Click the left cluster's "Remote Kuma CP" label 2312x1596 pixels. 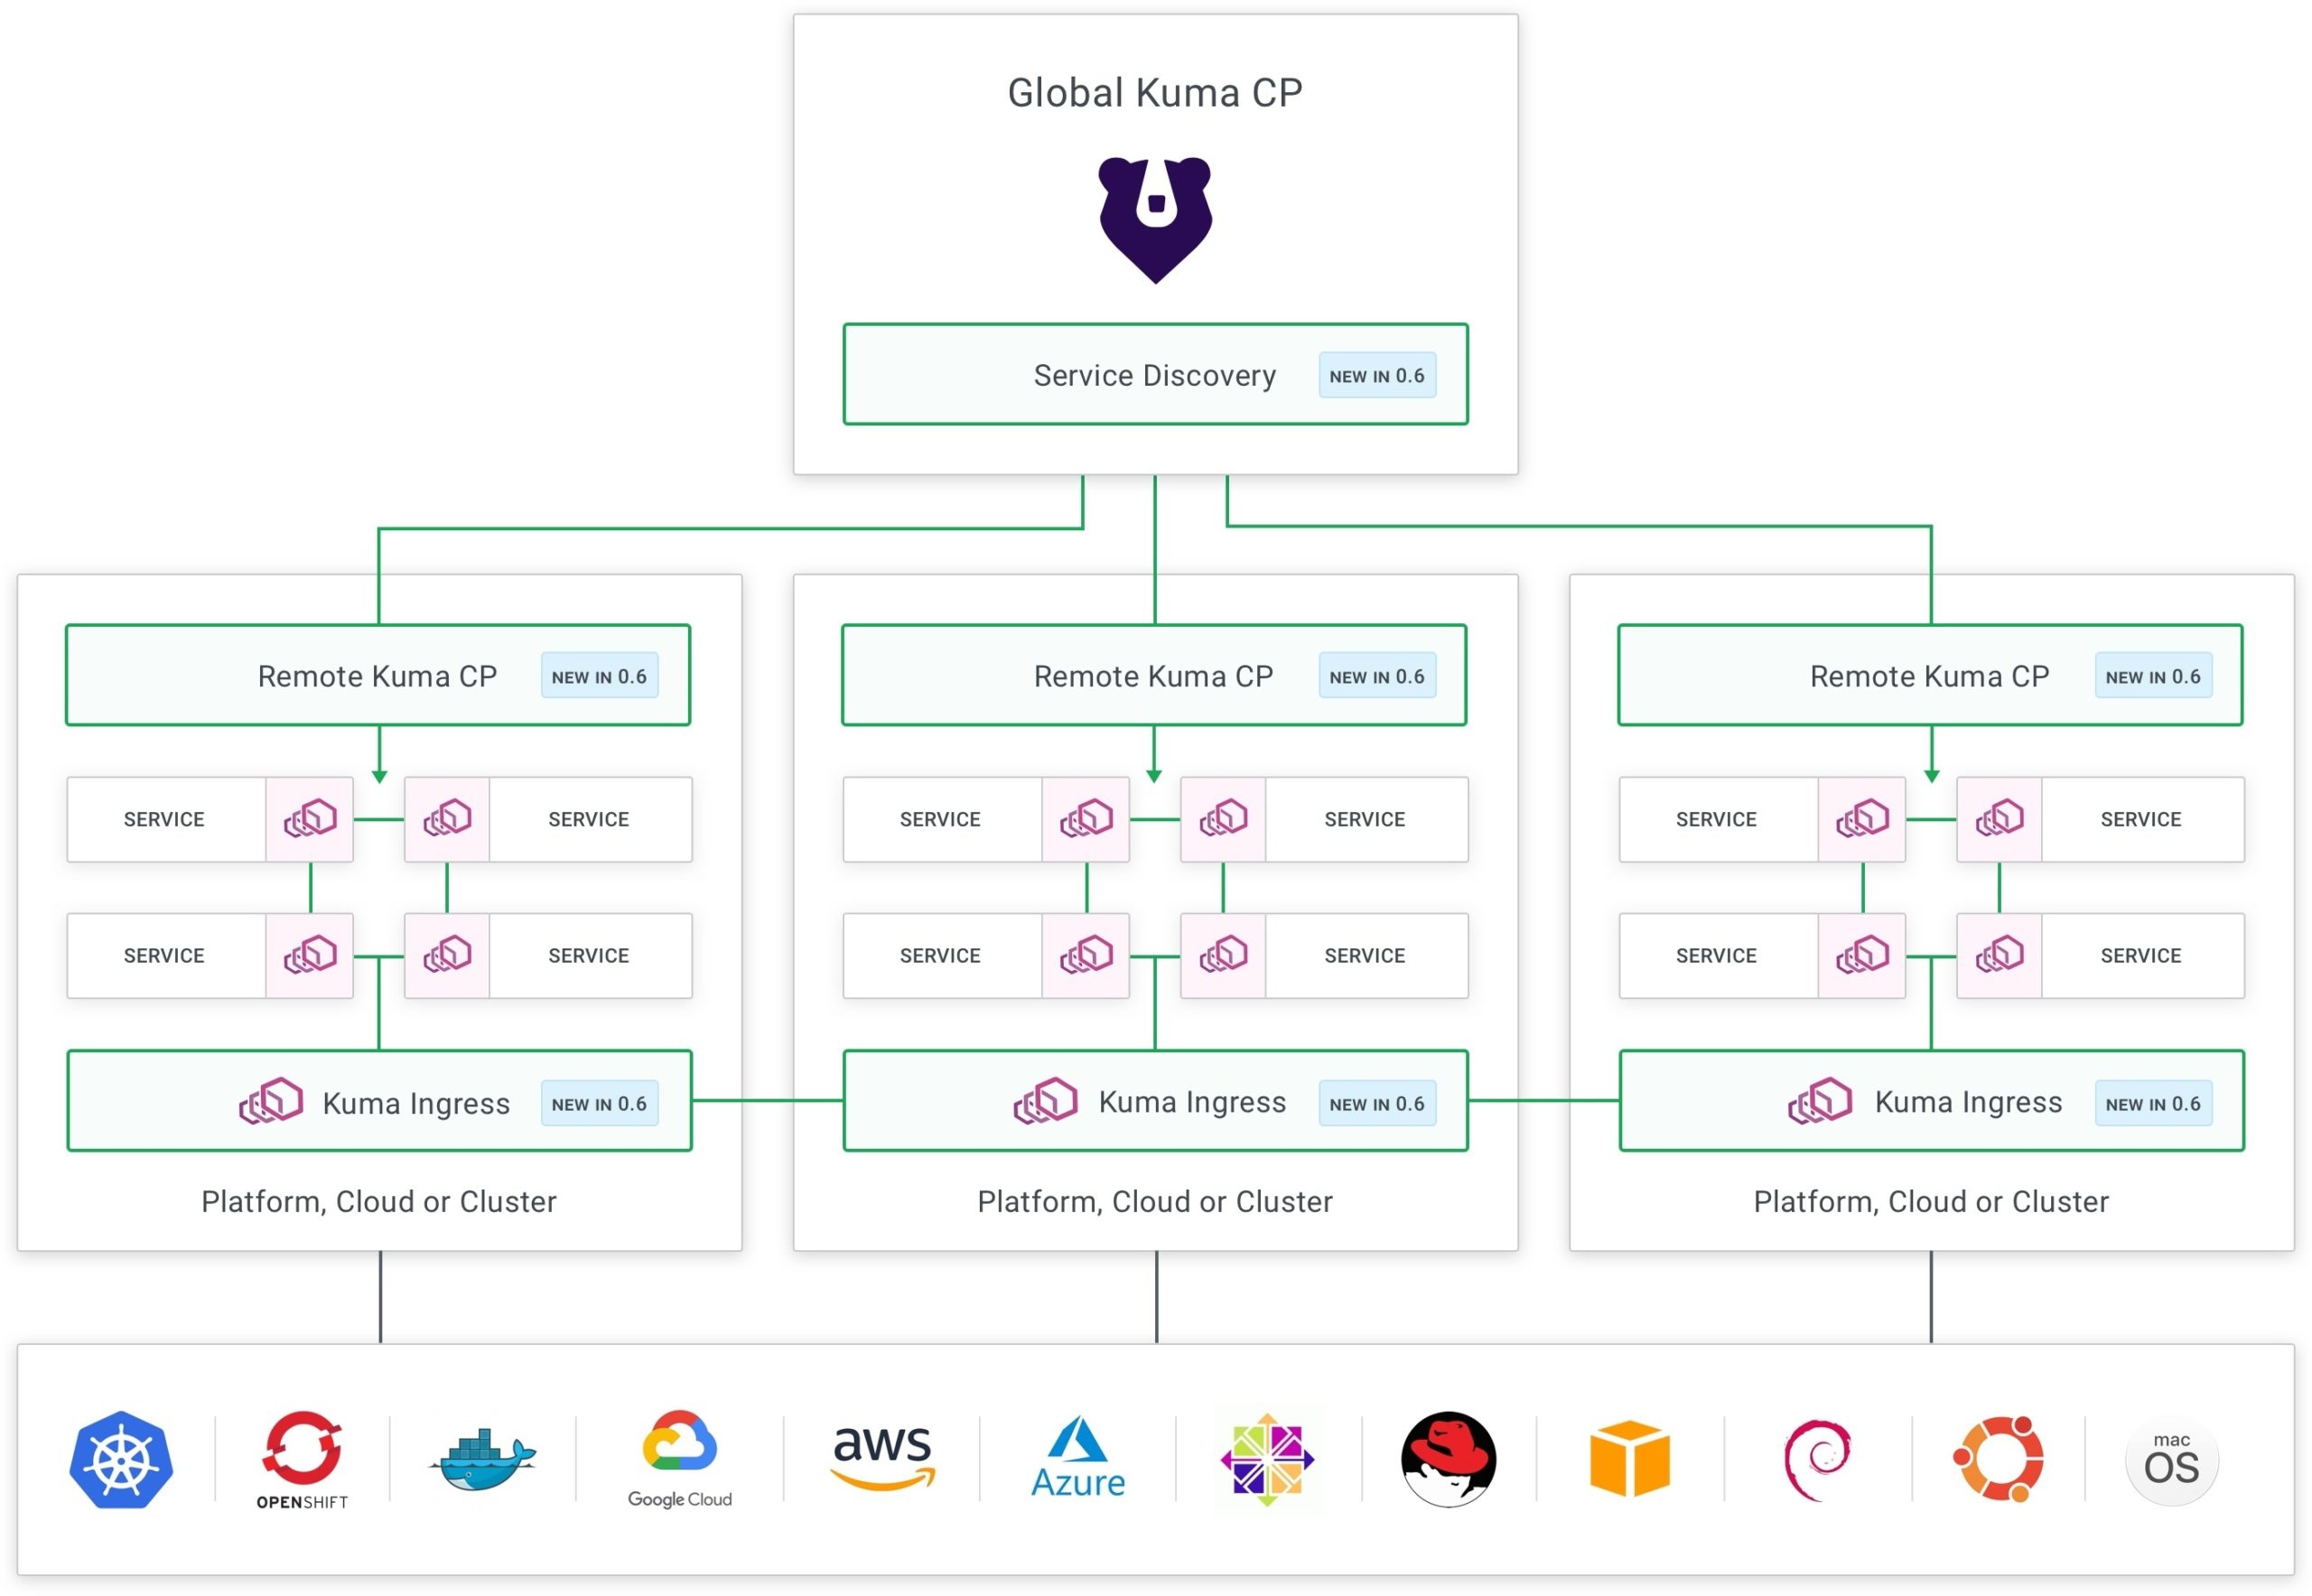point(378,676)
